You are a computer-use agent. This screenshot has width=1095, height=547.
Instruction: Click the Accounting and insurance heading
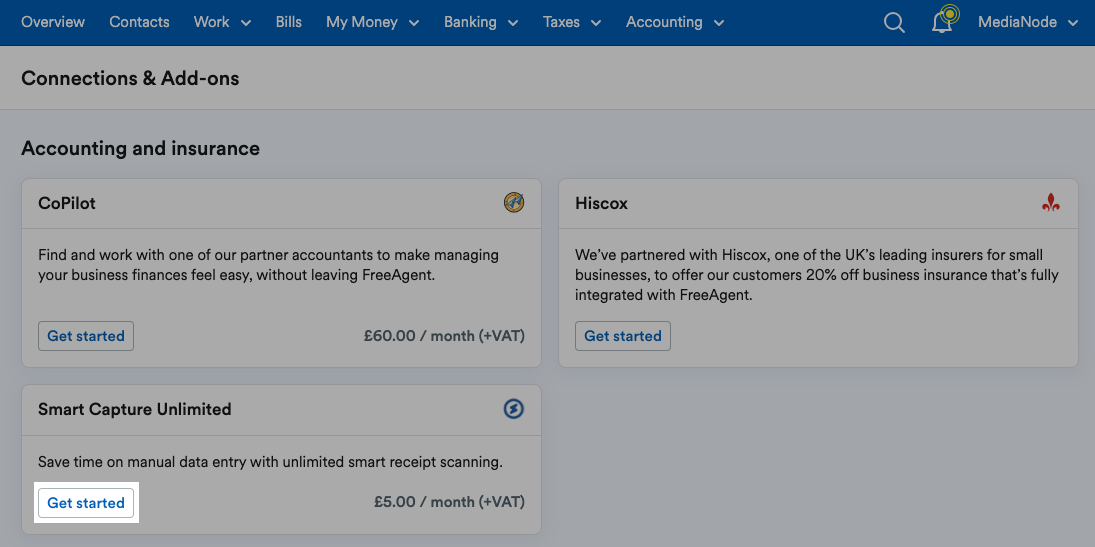click(140, 148)
